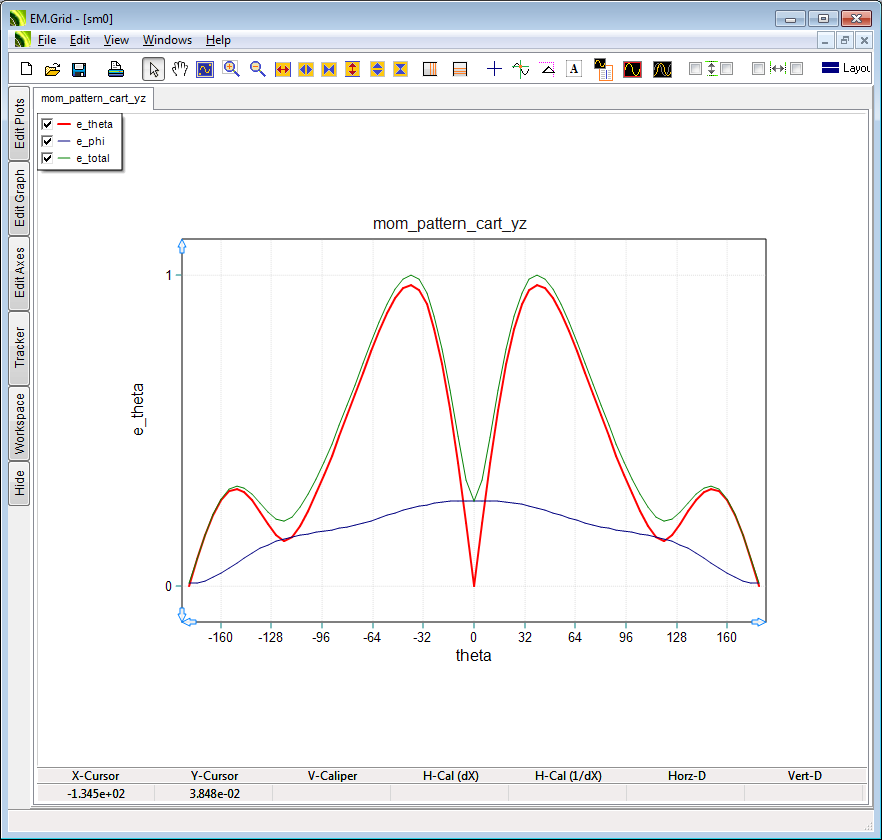
Task: Expand the Edit Axes side panel
Action: pyautogui.click(x=19, y=273)
